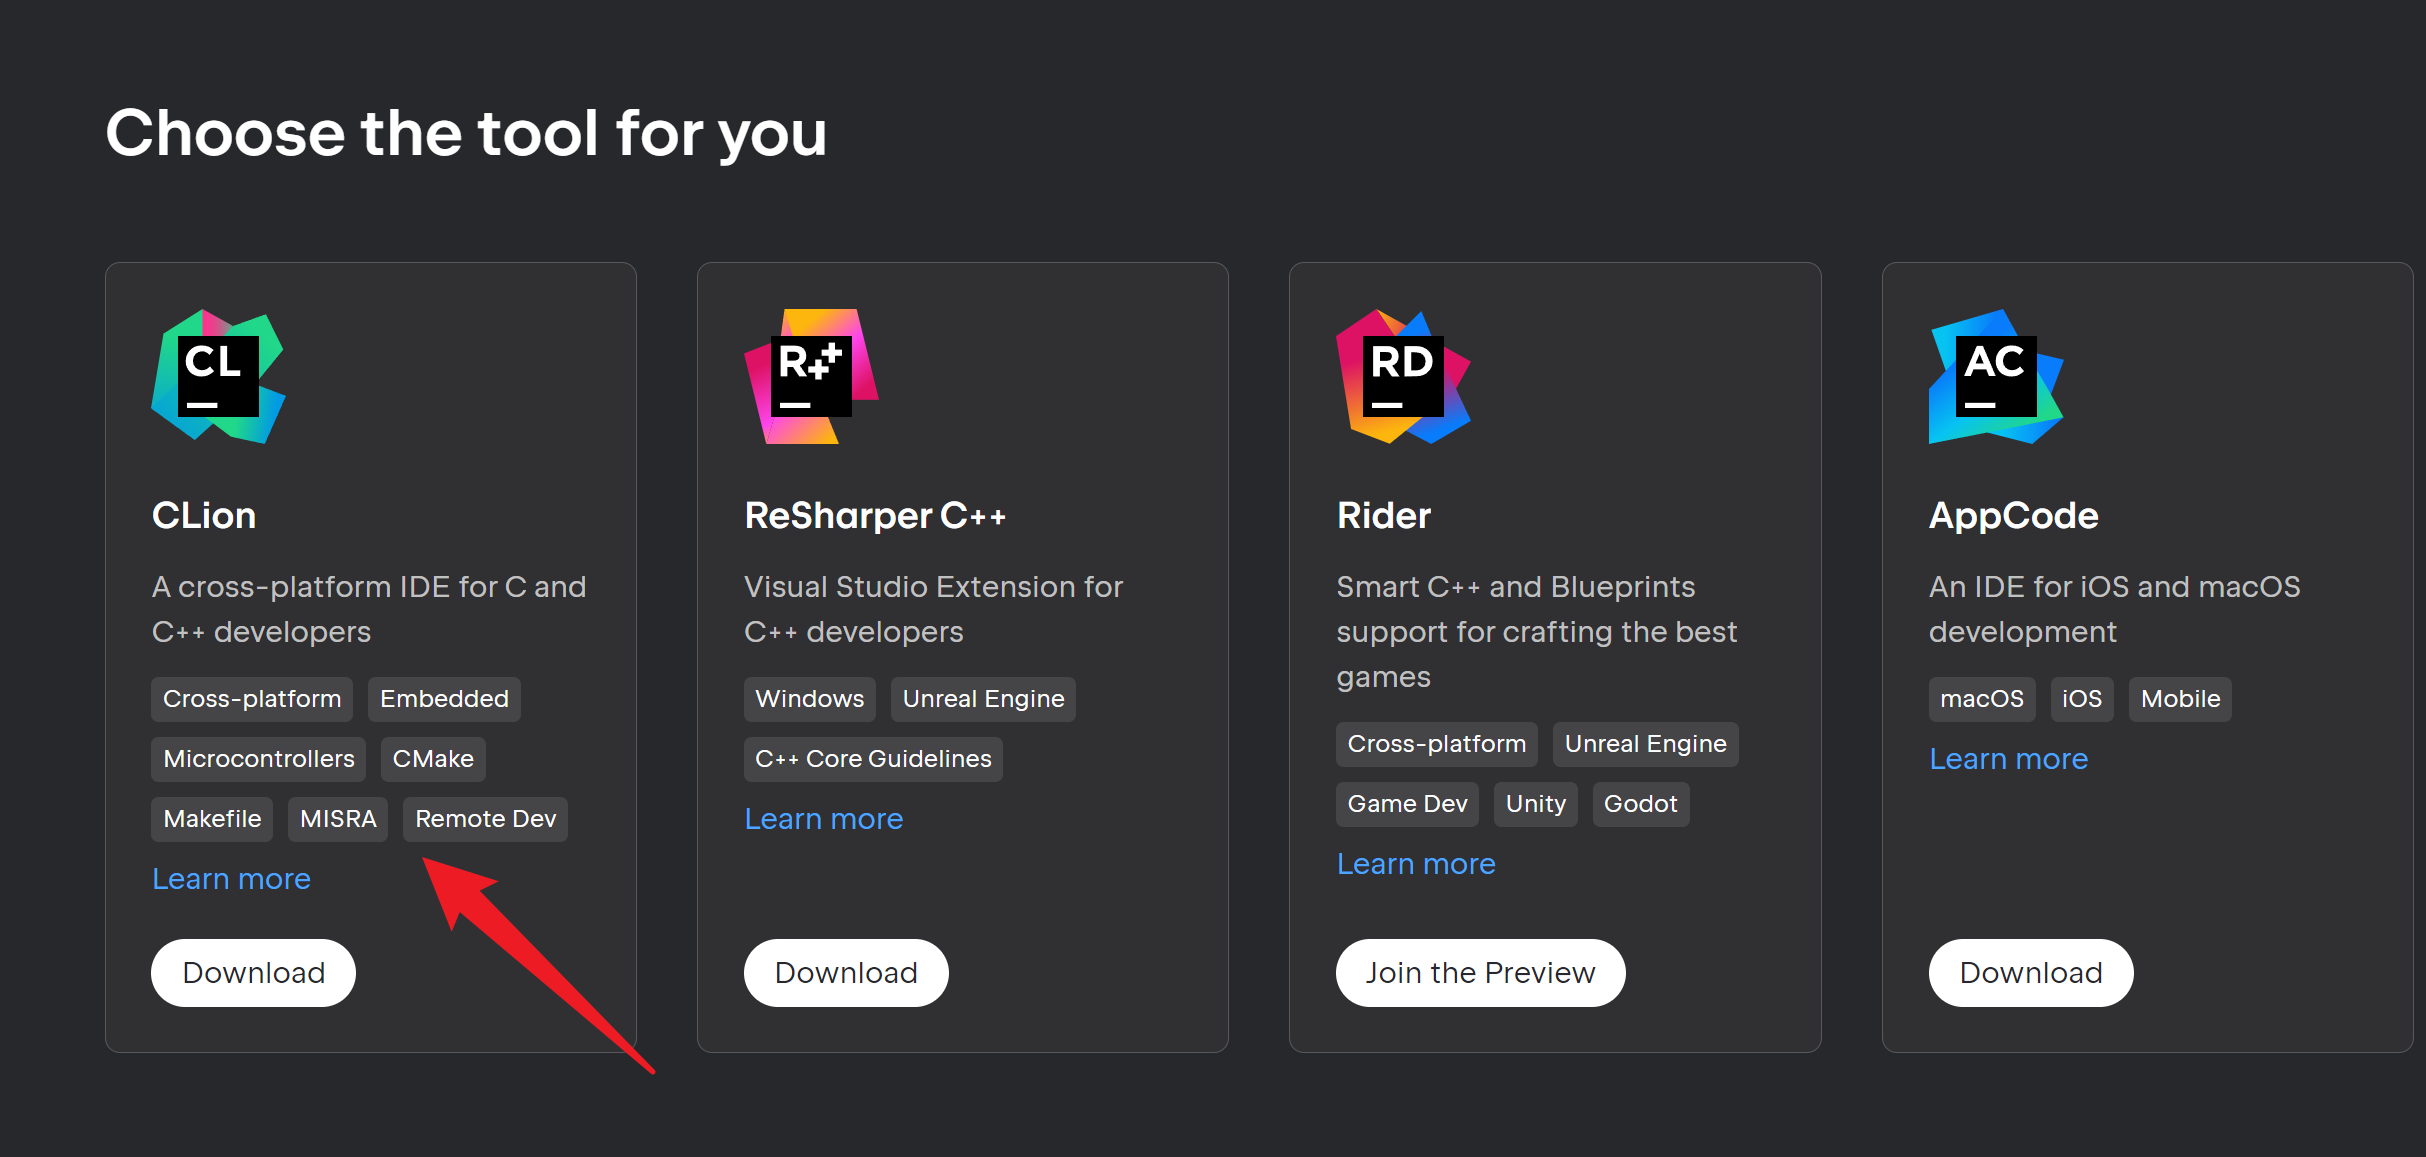Viewport: 2426px width, 1157px height.
Task: Download CLion using its Download button
Action: (253, 972)
